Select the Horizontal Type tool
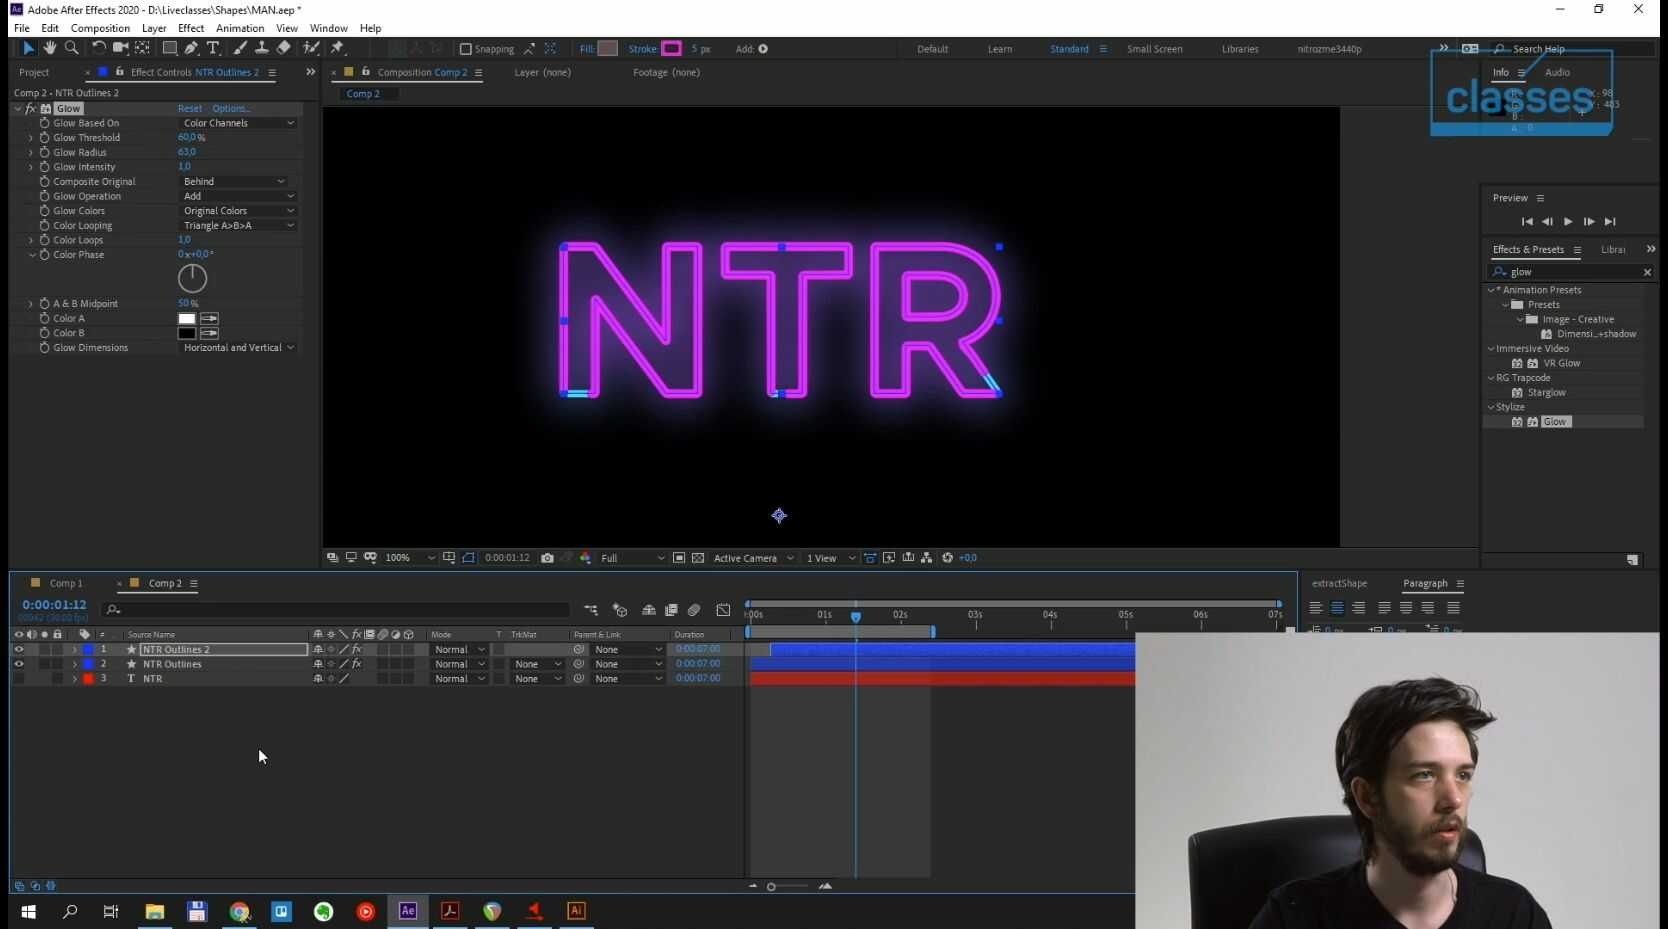Image resolution: width=1668 pixels, height=929 pixels. point(213,48)
